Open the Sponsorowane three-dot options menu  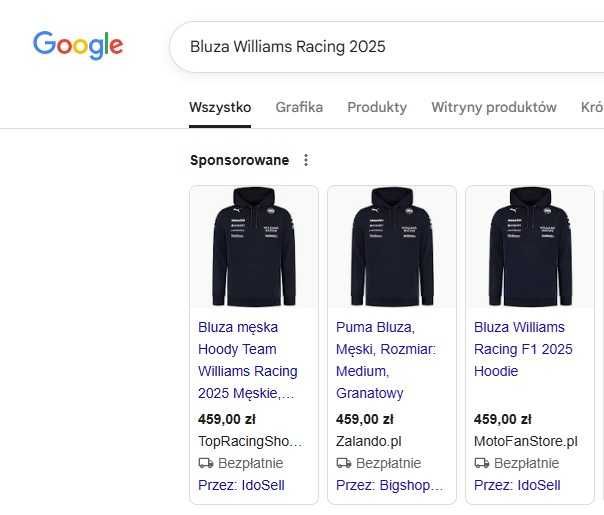click(x=306, y=160)
